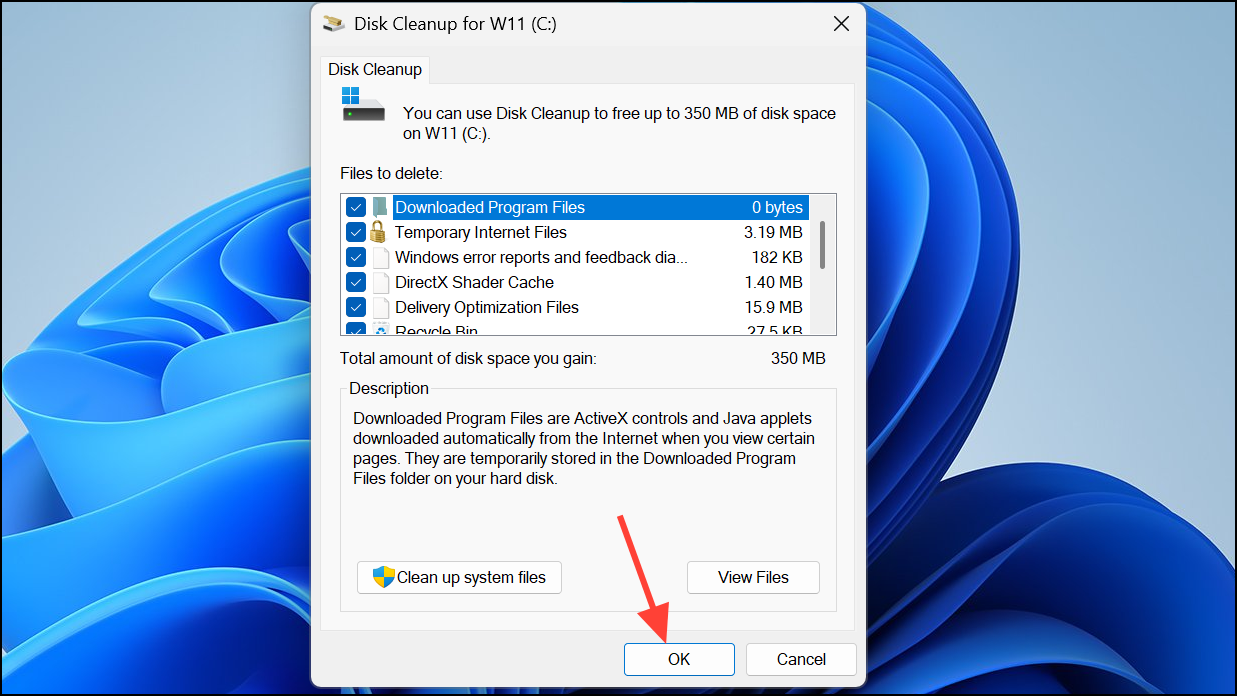Click the Recycle Bin icon in the list
Viewport: 1237px width, 696px height.
coord(380,328)
